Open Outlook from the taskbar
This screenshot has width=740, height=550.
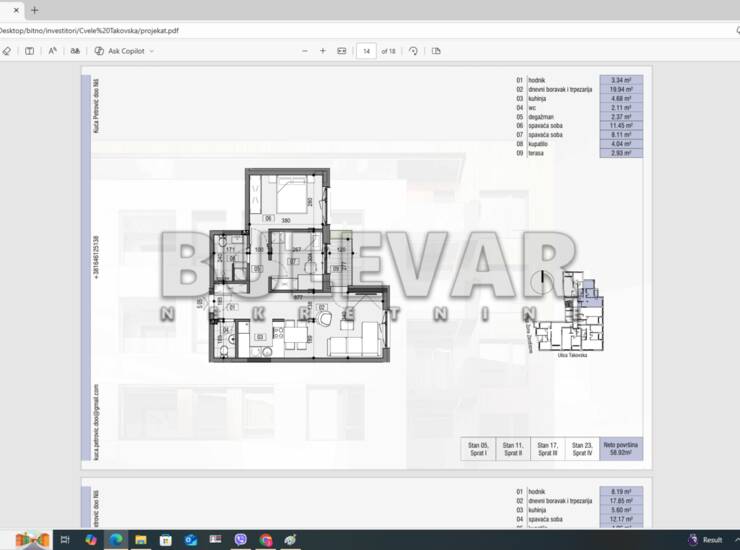(191, 540)
